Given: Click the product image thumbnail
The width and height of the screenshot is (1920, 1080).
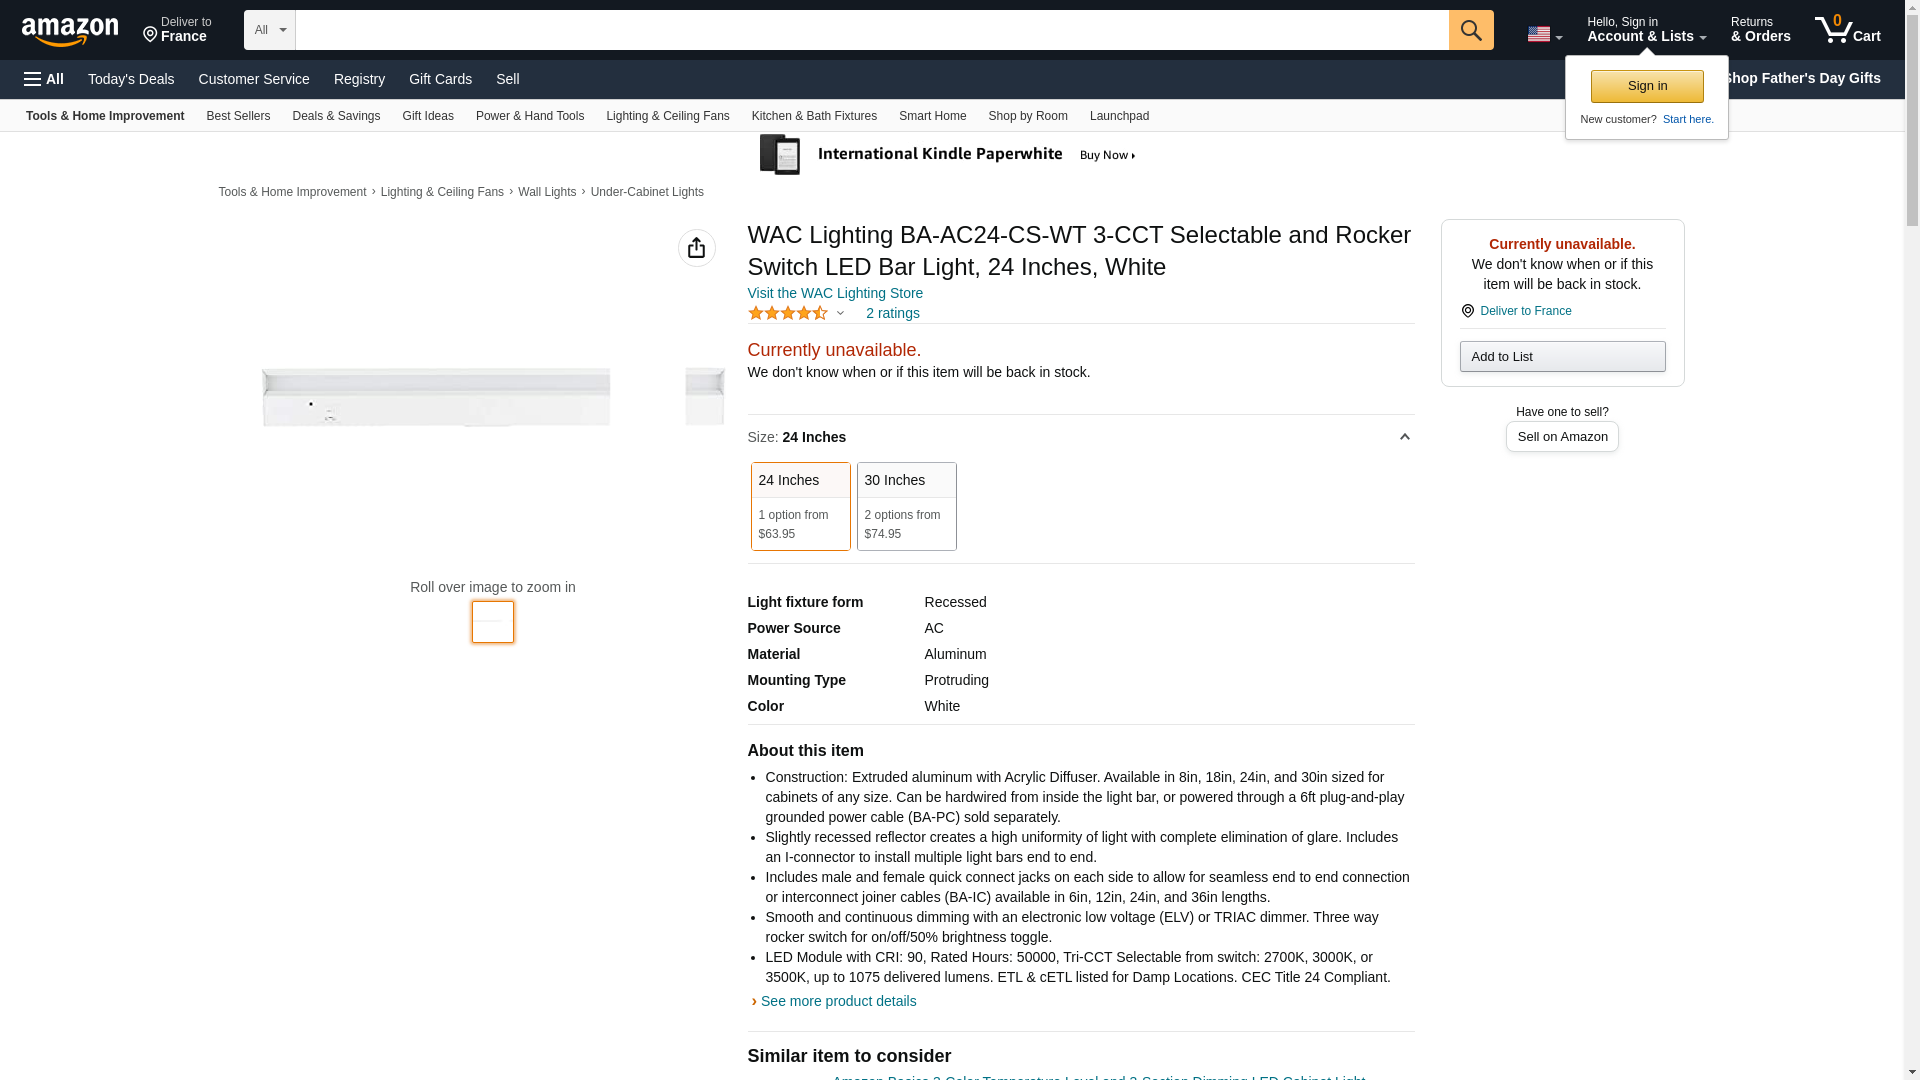Looking at the screenshot, I should (492, 621).
